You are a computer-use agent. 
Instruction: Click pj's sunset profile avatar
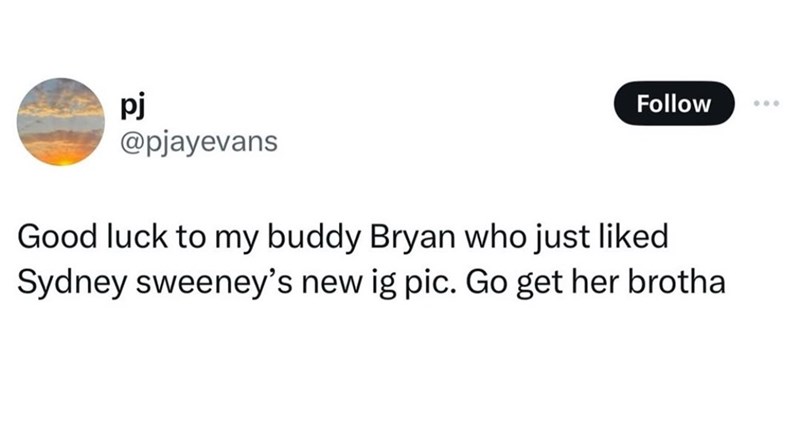coord(64,124)
